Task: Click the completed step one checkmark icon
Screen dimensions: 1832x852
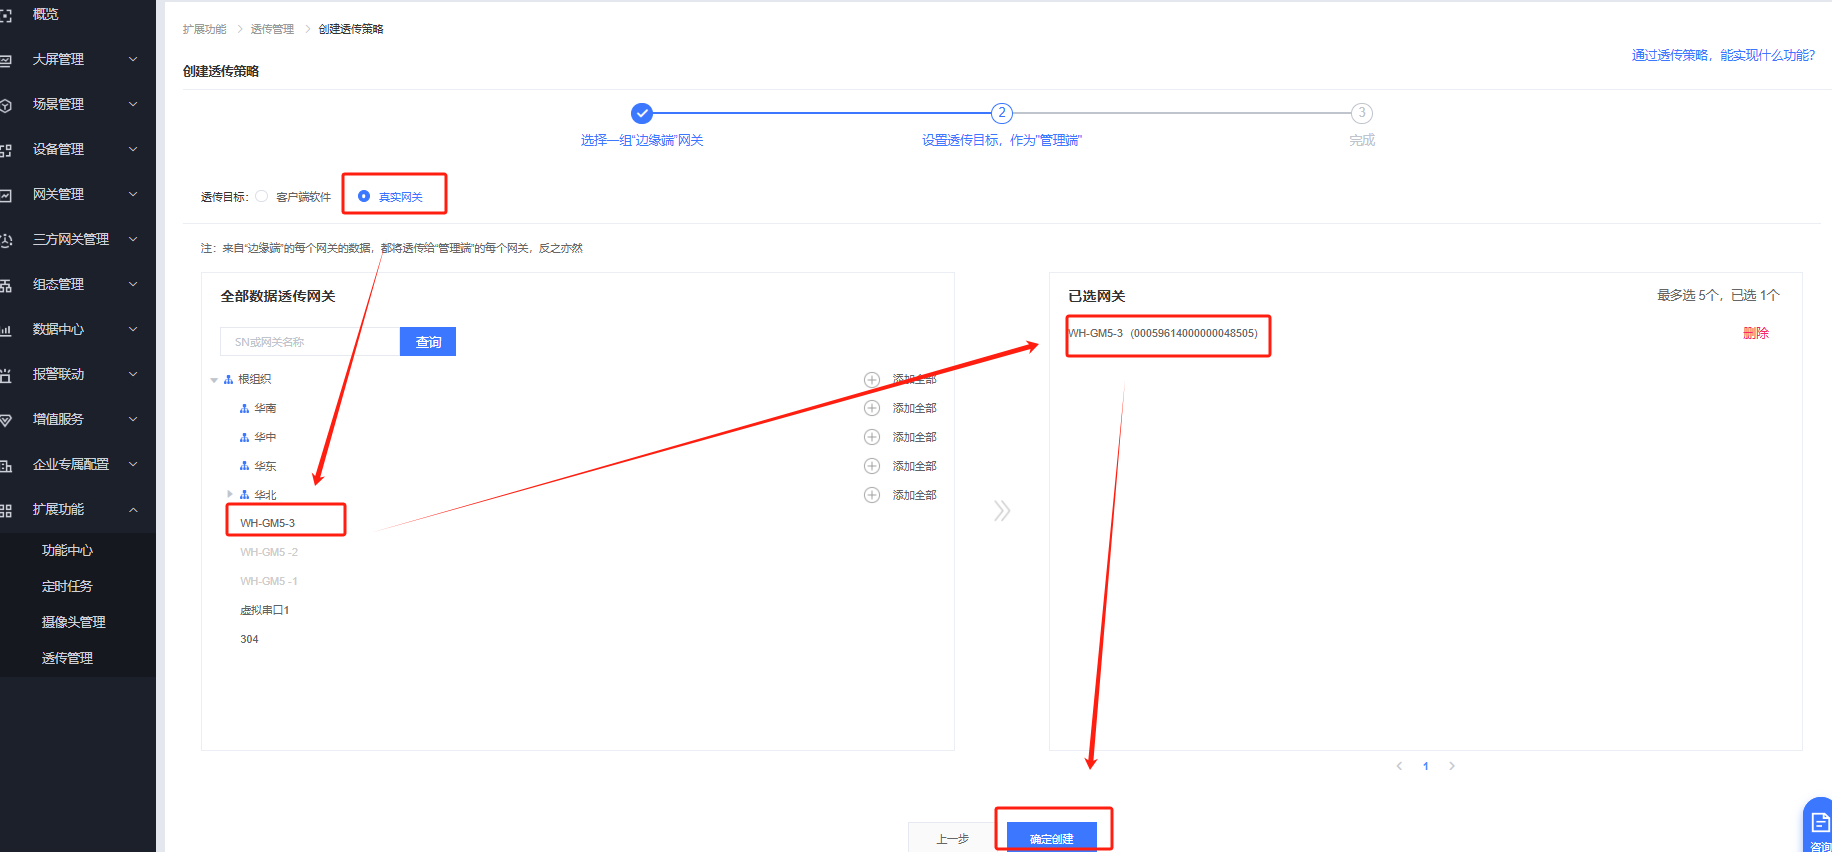Action: coord(642,113)
